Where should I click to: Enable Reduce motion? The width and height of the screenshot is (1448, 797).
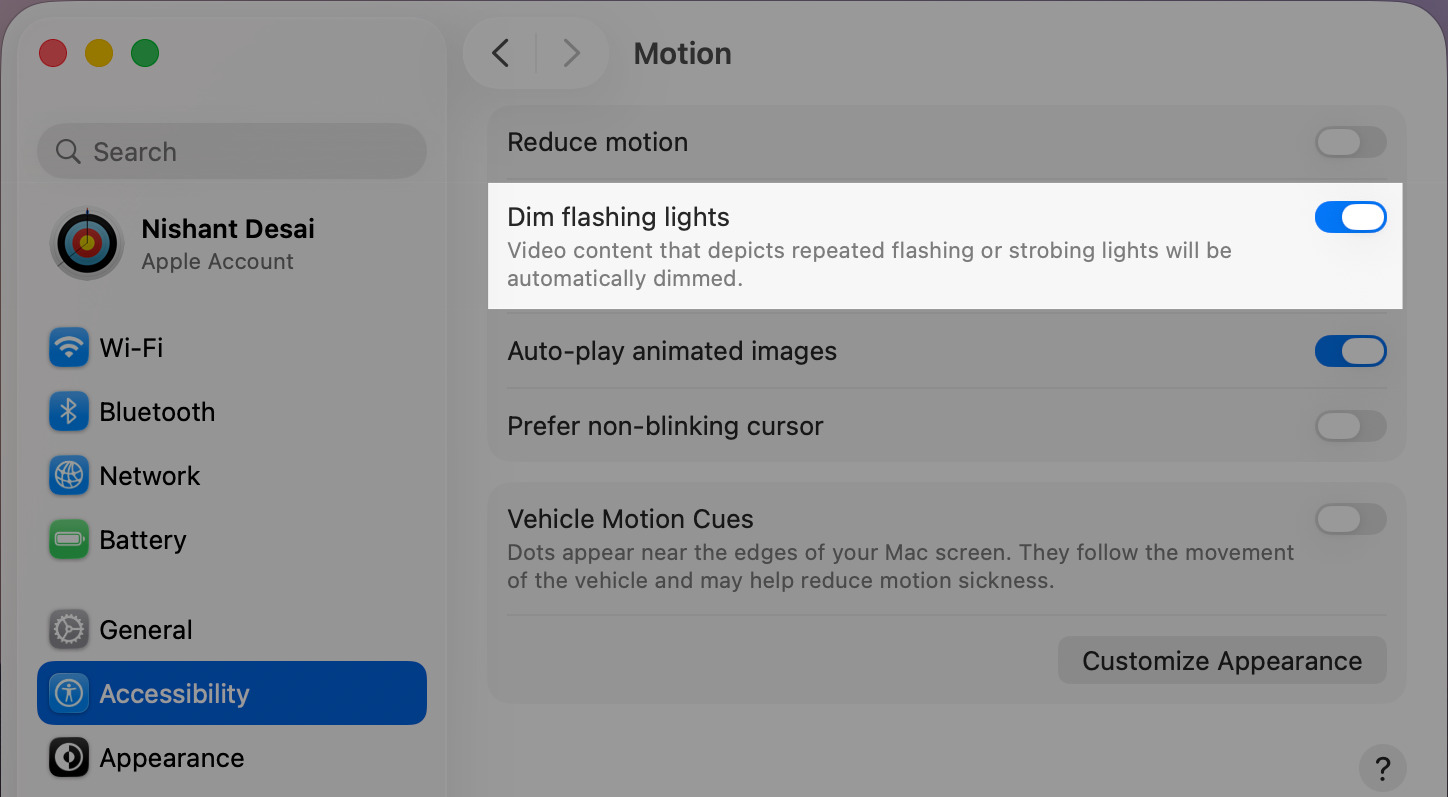1350,142
